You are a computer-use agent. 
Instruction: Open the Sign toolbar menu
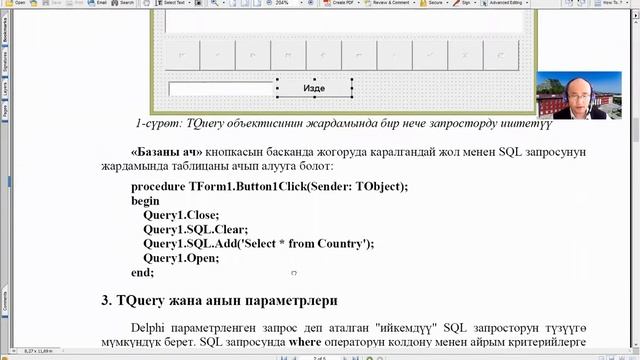(462, 2)
